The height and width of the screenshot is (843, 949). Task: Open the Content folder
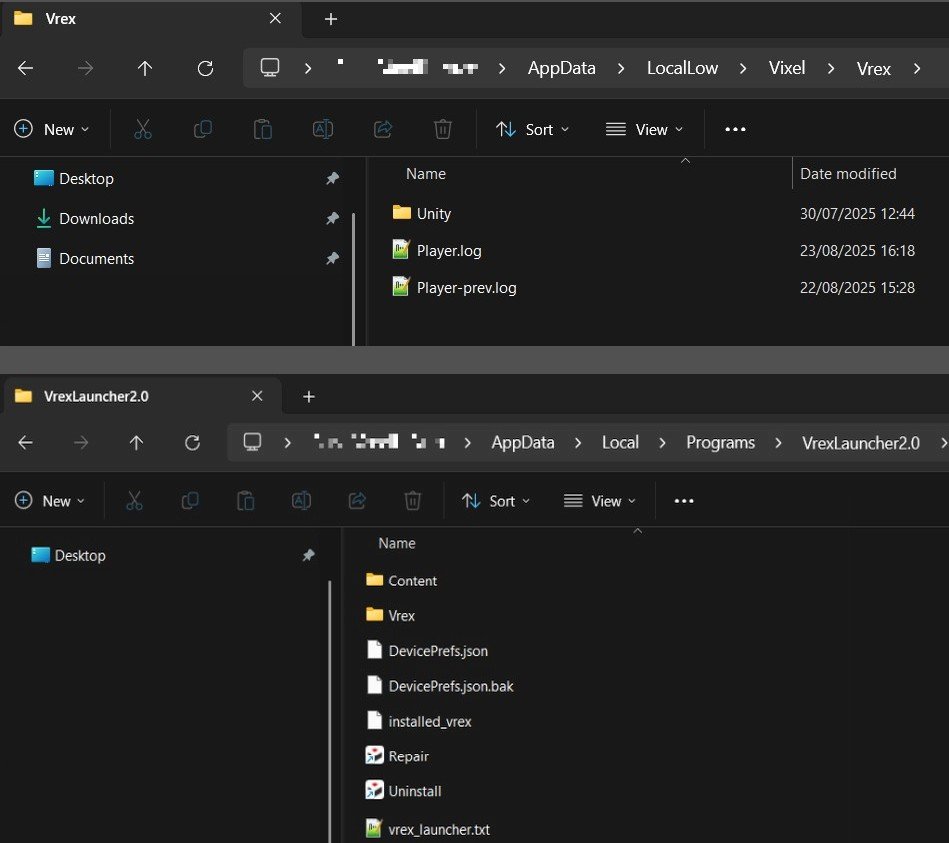coord(412,581)
